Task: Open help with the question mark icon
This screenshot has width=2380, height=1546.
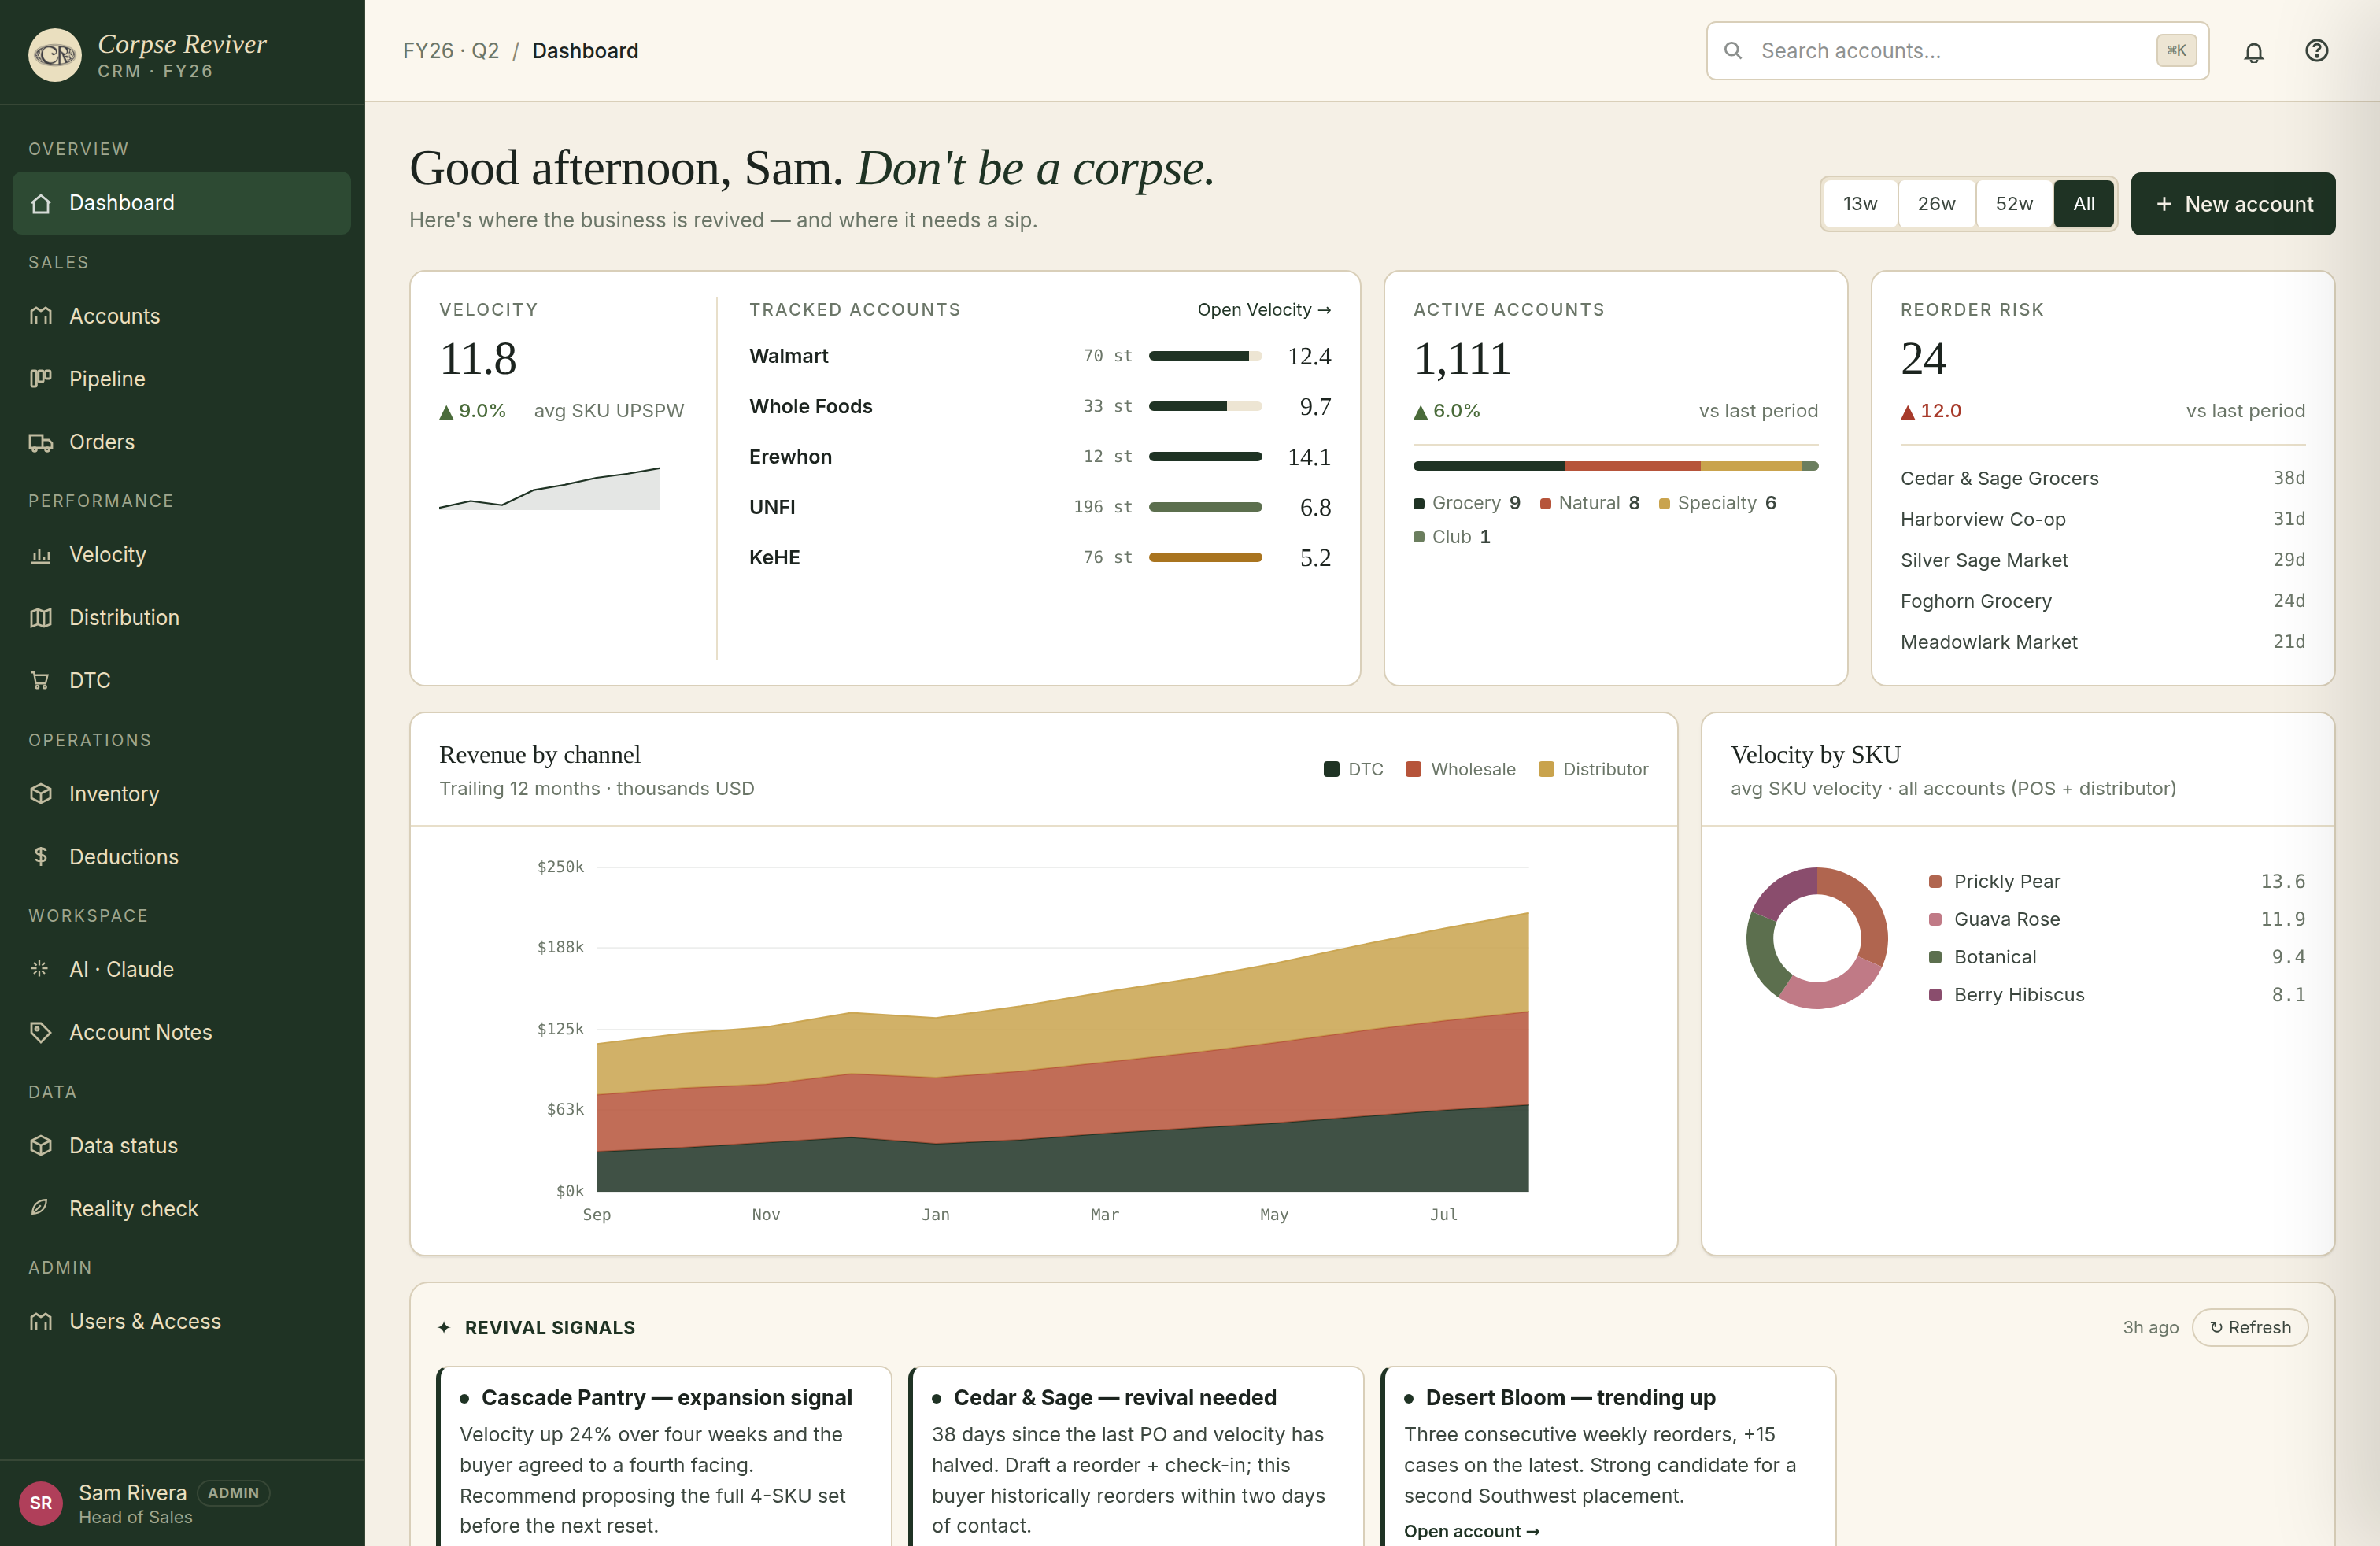Action: 2317,51
